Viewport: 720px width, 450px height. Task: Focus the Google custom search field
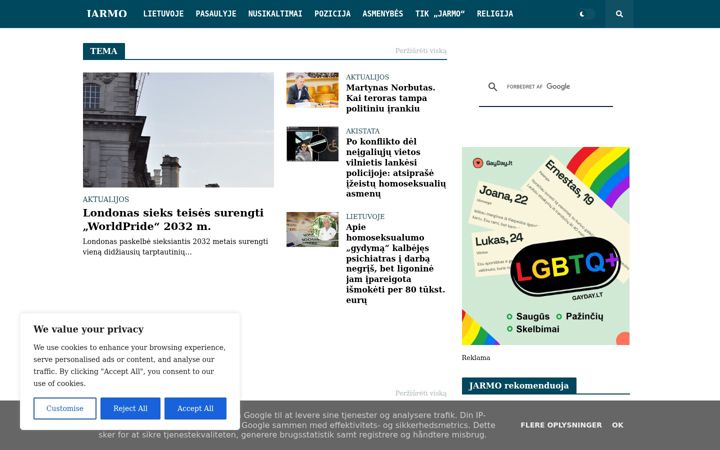tap(546, 86)
